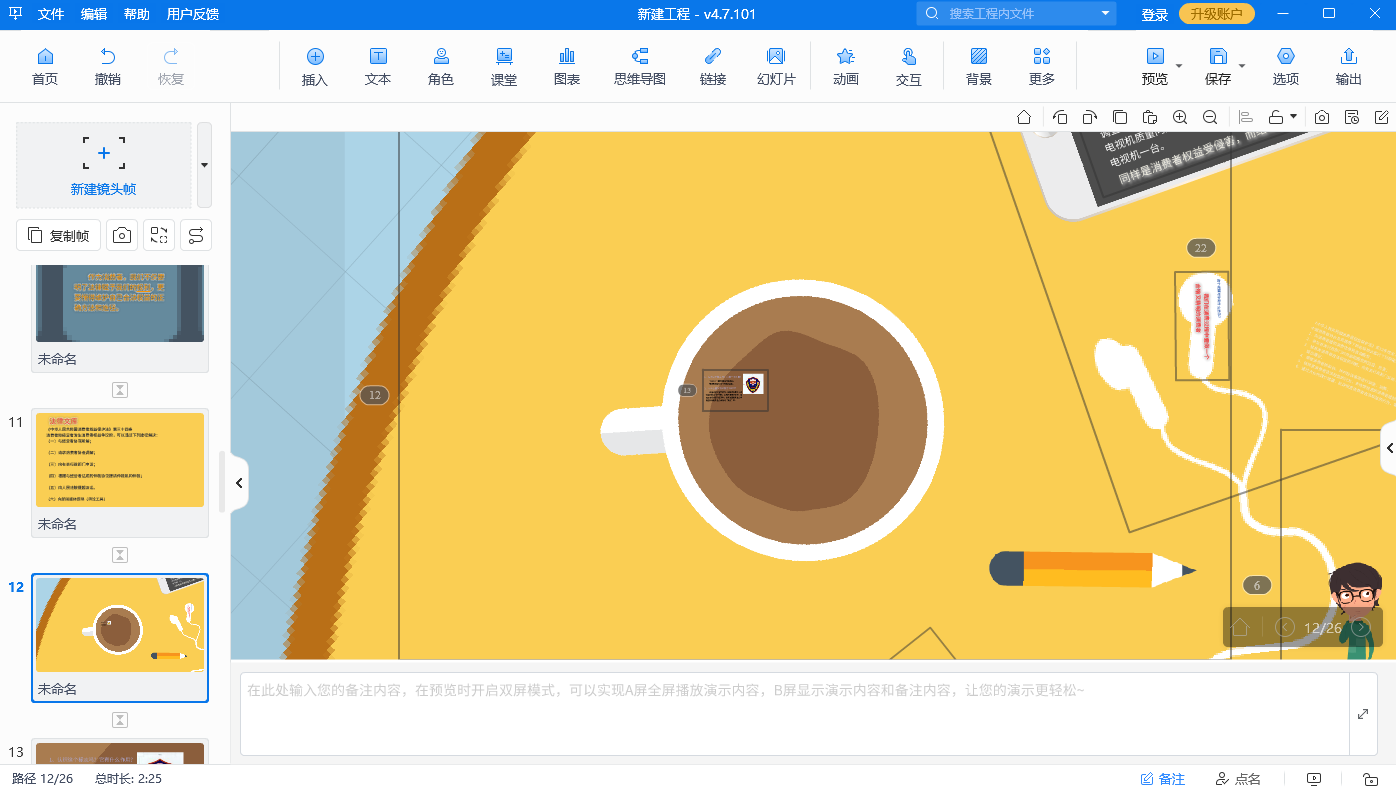Click the 登录 login link
This screenshot has width=1396, height=790.
[1155, 14]
